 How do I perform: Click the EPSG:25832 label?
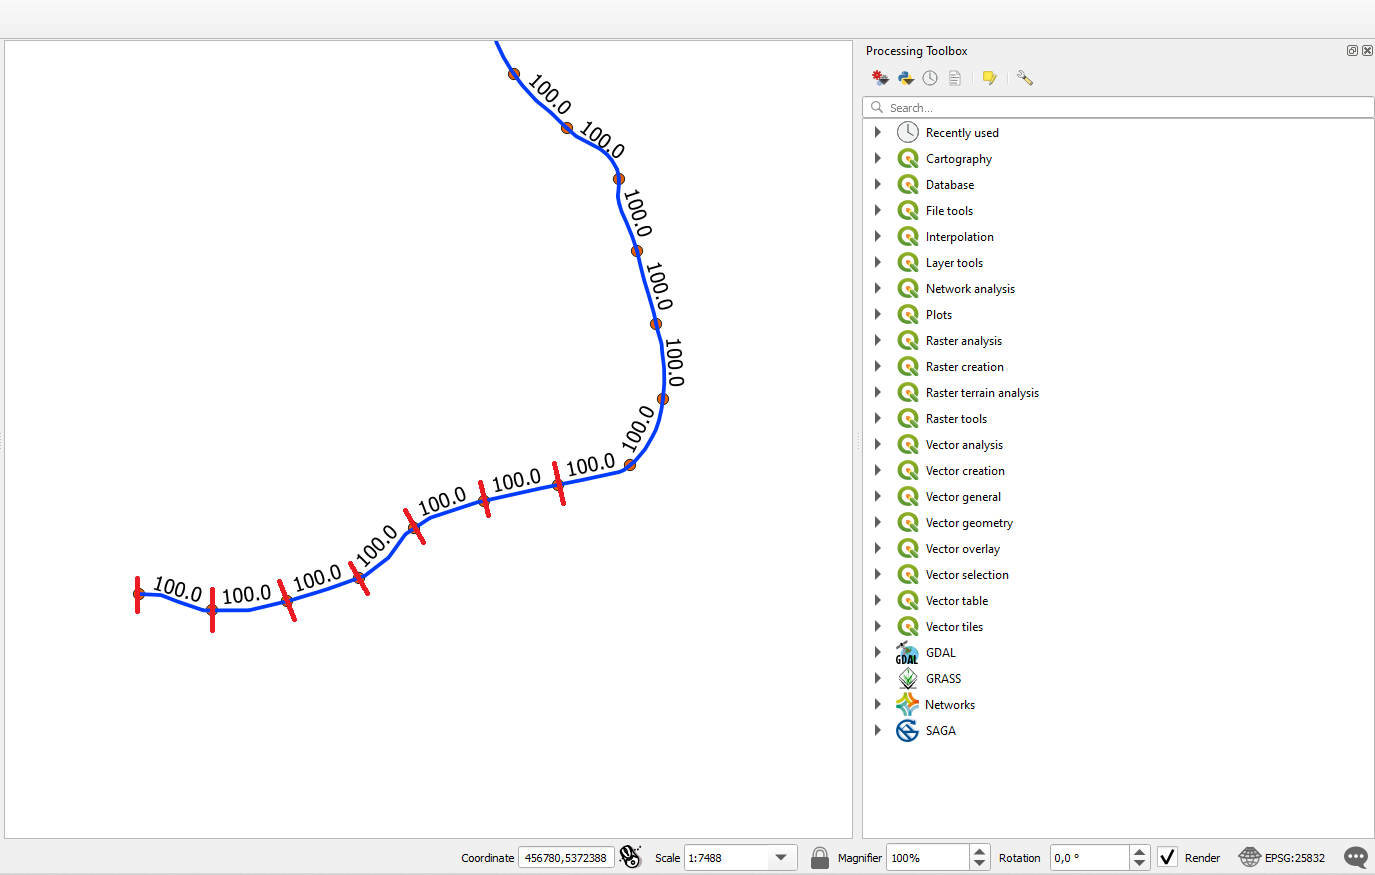point(1295,857)
